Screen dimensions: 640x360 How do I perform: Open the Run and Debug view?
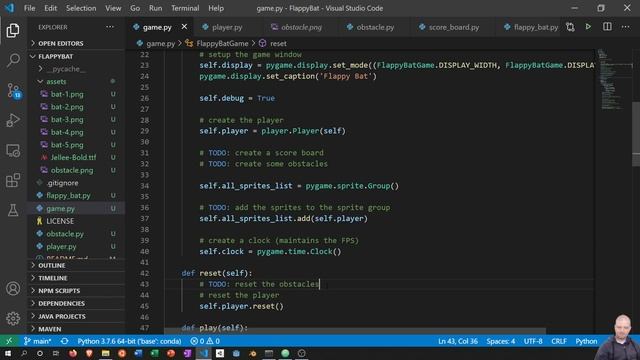pos(13,120)
